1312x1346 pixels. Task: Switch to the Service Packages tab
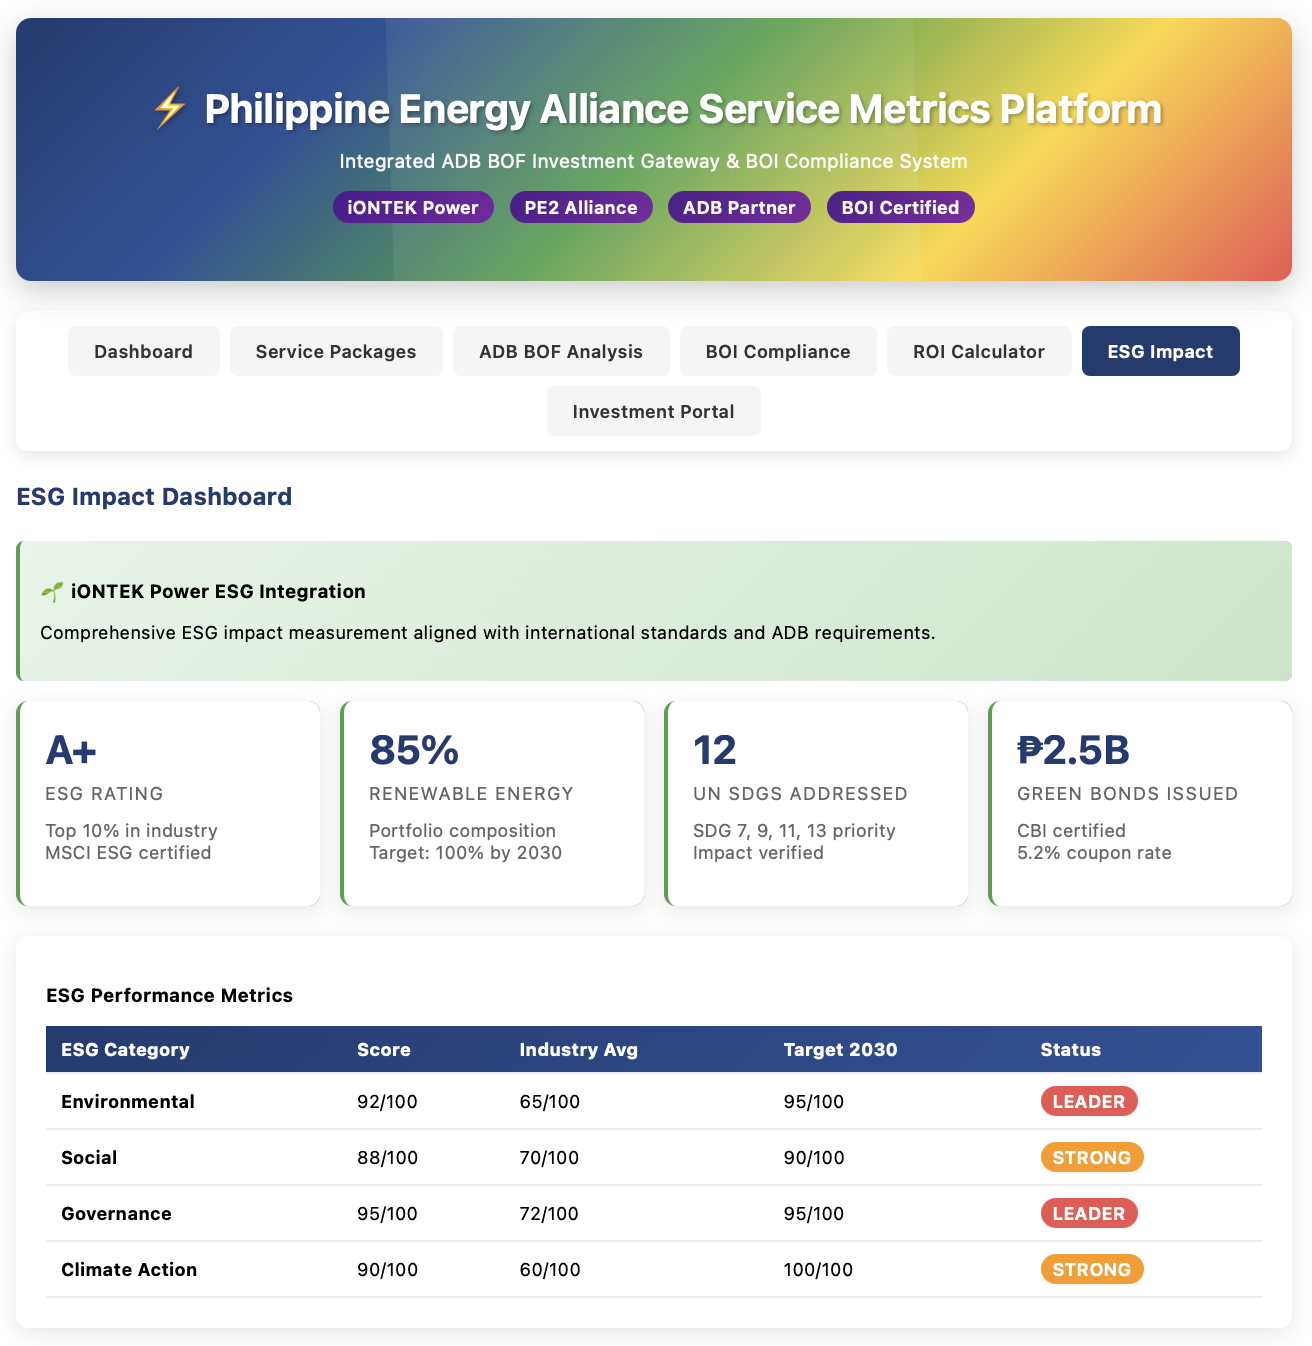coord(336,351)
